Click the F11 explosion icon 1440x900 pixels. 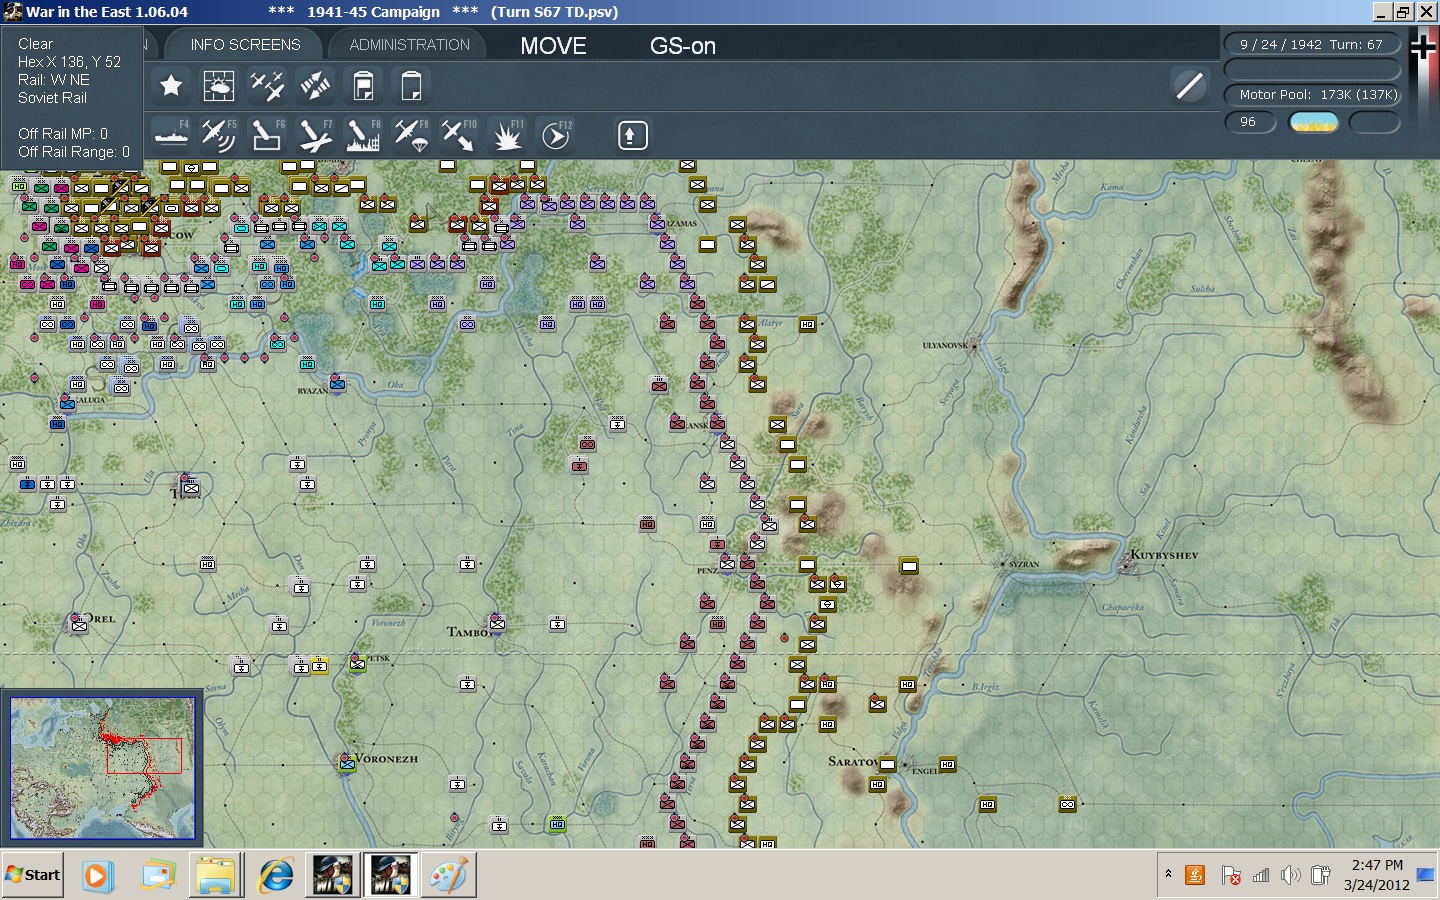click(x=507, y=134)
